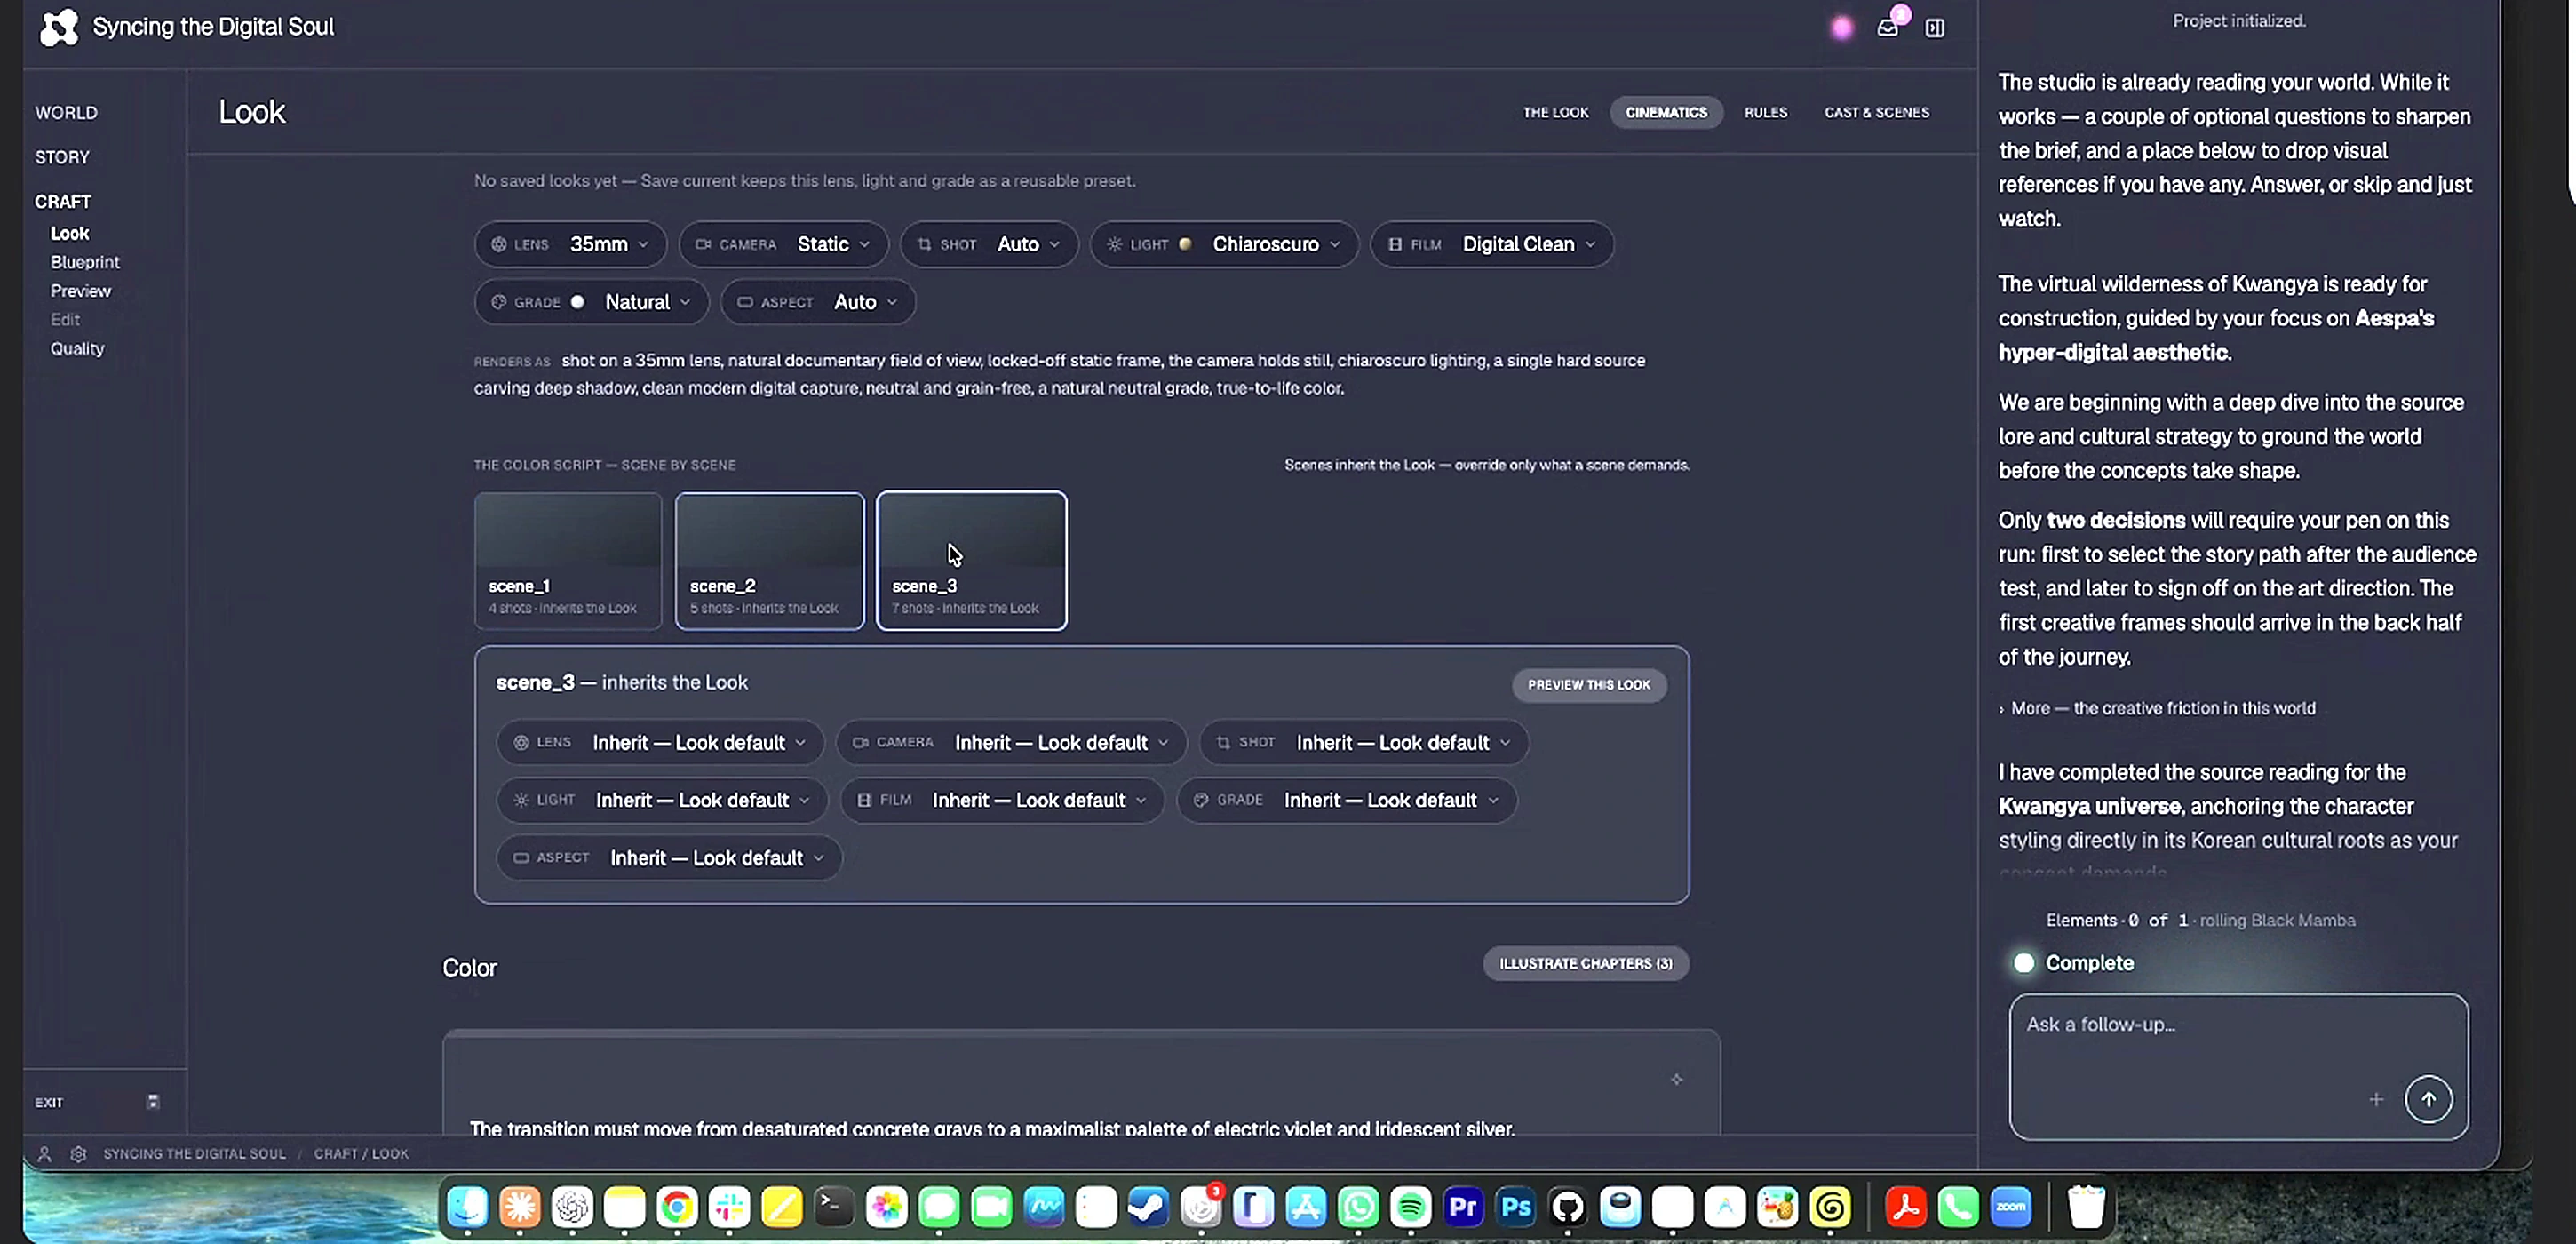Click the exit icon next to EXIT
Viewport: 2576px width, 1244px height.
tap(153, 1101)
